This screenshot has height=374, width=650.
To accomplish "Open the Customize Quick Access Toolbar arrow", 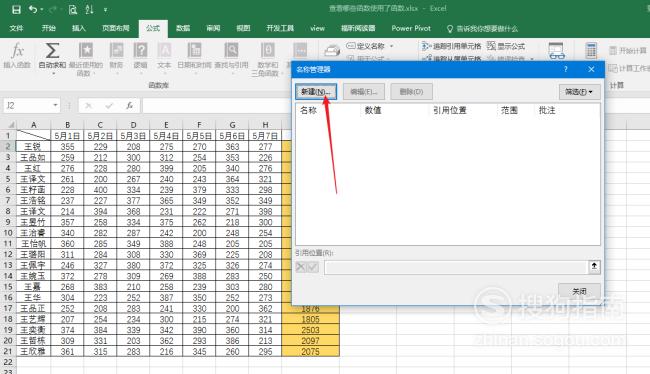I will point(105,10).
